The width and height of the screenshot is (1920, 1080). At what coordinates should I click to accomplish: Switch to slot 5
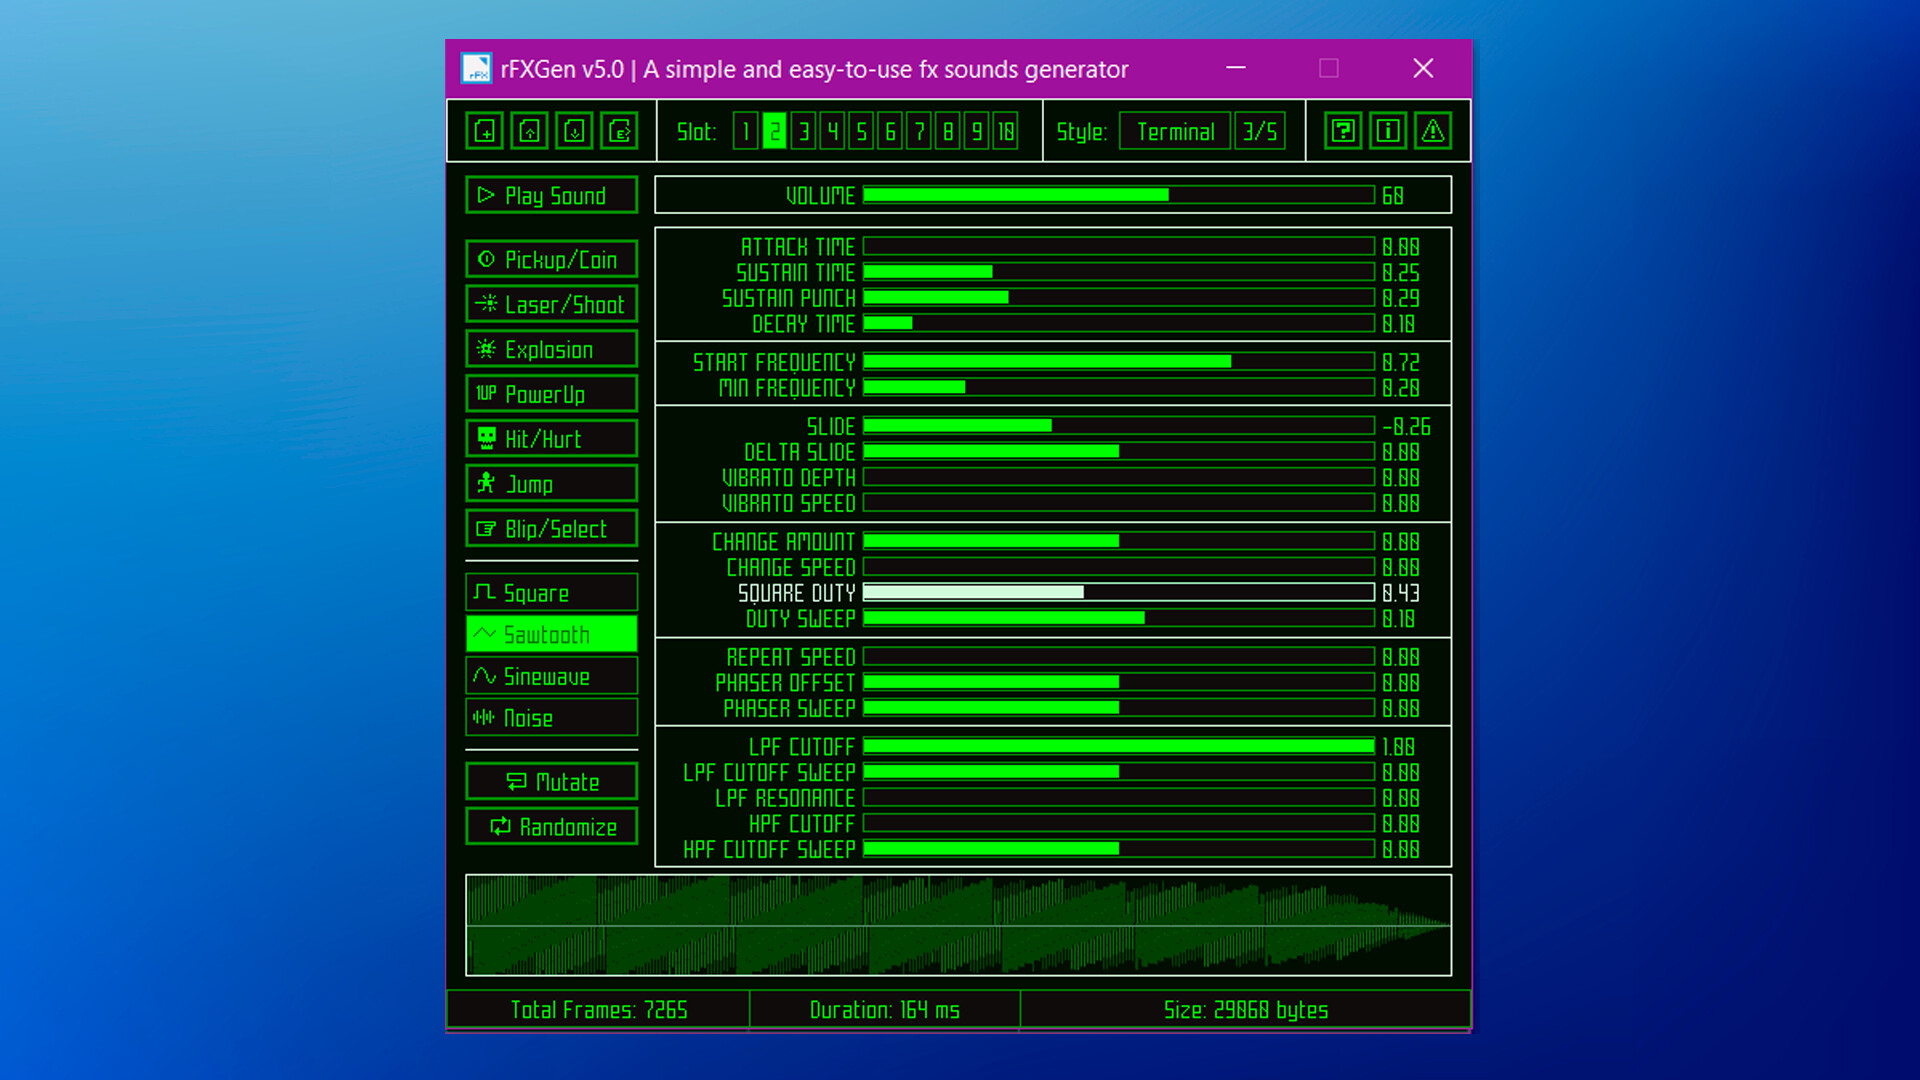pos(859,131)
